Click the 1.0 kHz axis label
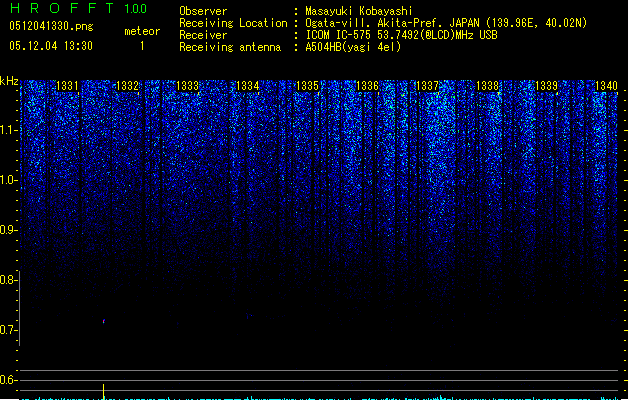 click(x=8, y=180)
